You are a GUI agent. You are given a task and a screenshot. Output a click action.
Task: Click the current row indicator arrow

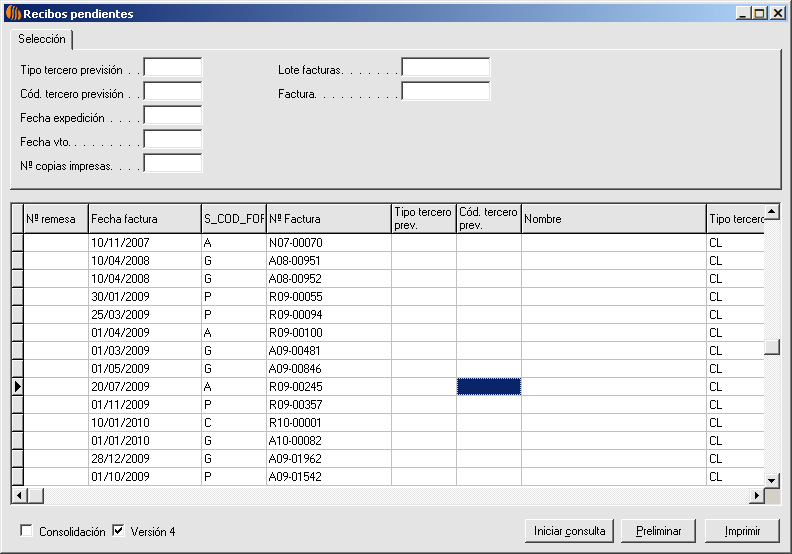17,387
